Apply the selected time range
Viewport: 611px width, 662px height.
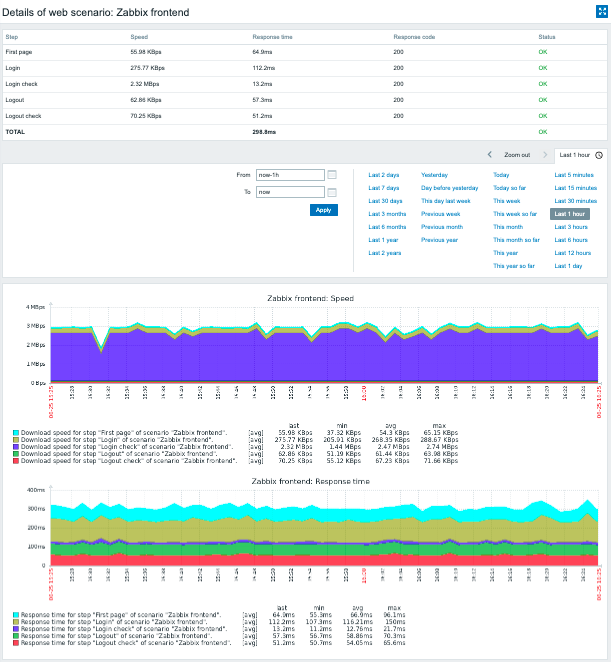coord(323,210)
